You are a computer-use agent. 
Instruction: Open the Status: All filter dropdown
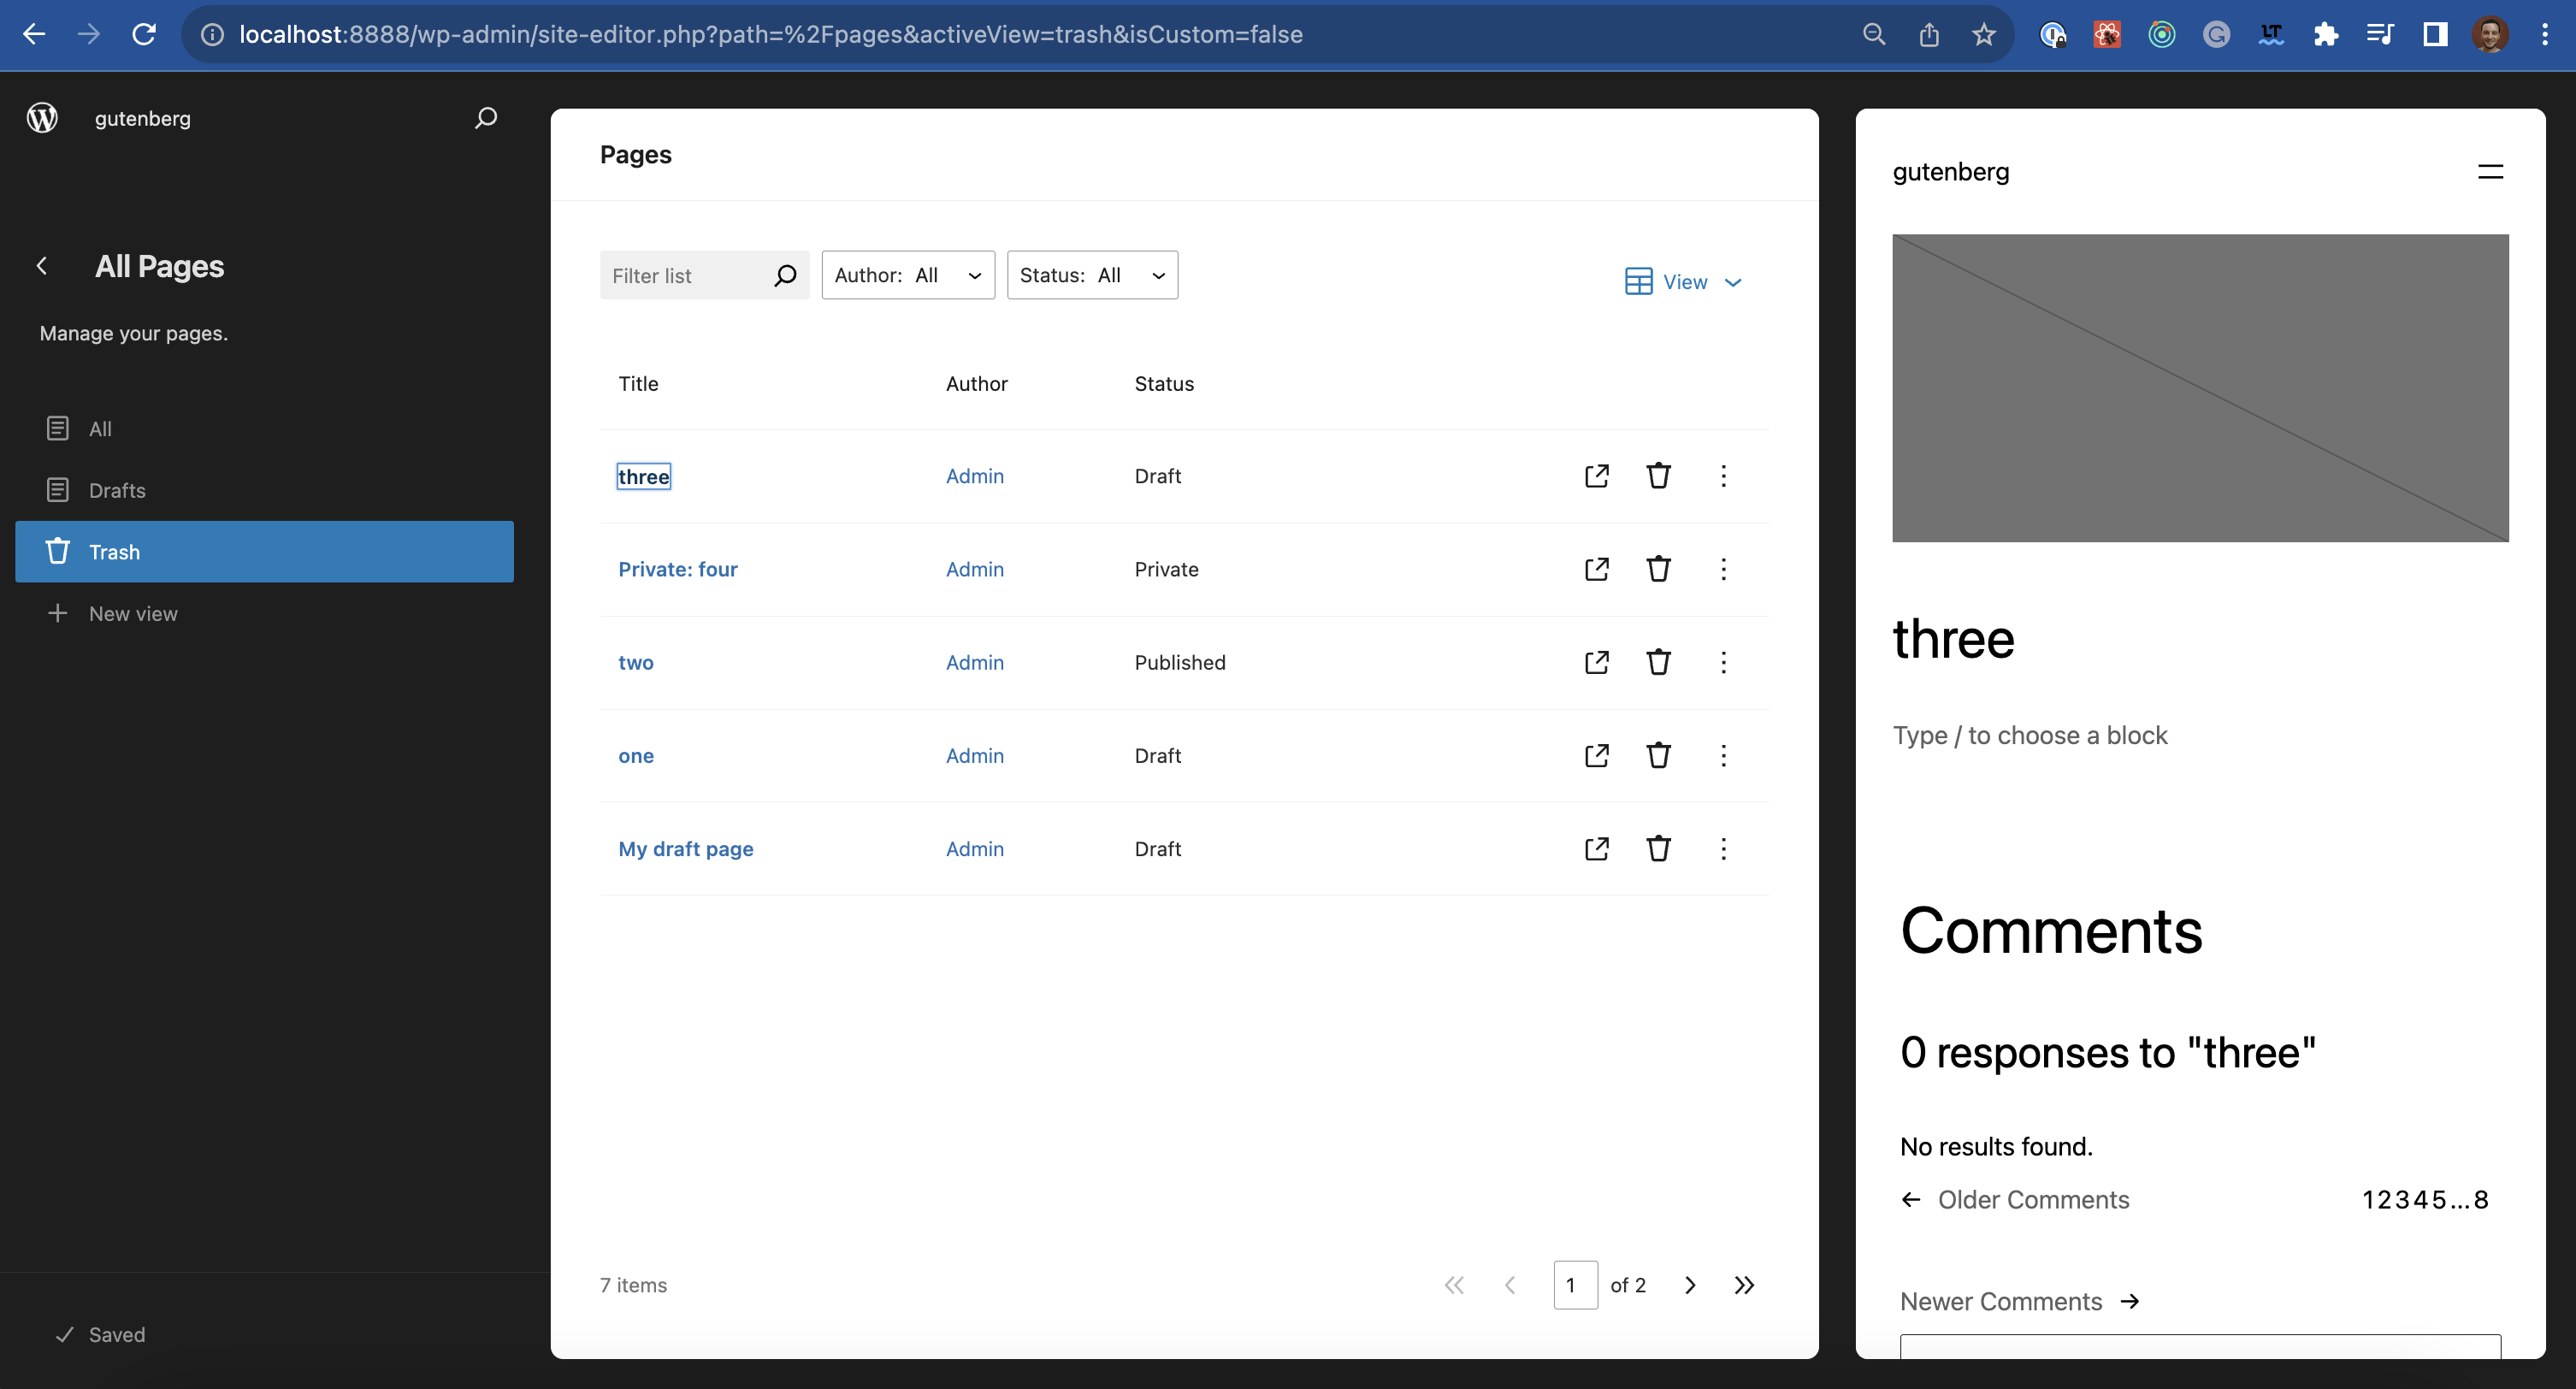[x=1091, y=275]
